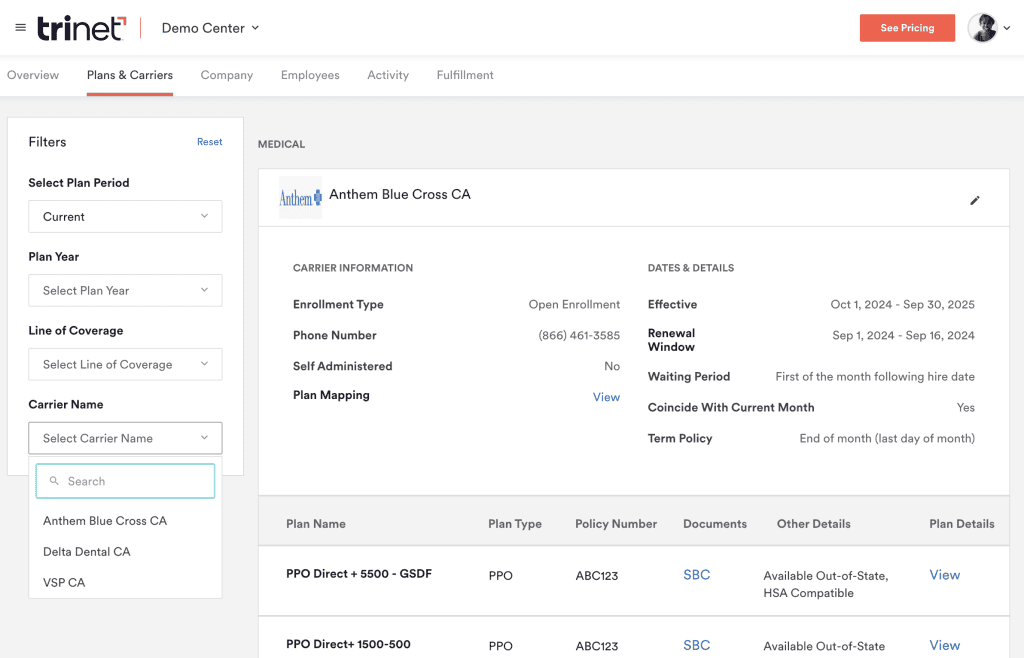The width and height of the screenshot is (1024, 658).
Task: Click the Anthem Blue Cross CA card title
Action: pyautogui.click(x=400, y=195)
